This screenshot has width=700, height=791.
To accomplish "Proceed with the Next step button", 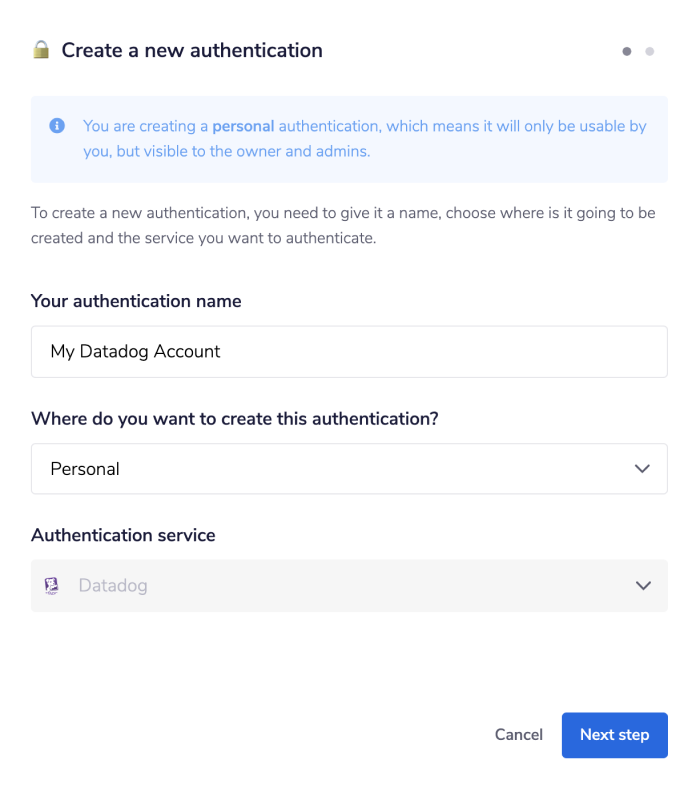I will point(614,735).
